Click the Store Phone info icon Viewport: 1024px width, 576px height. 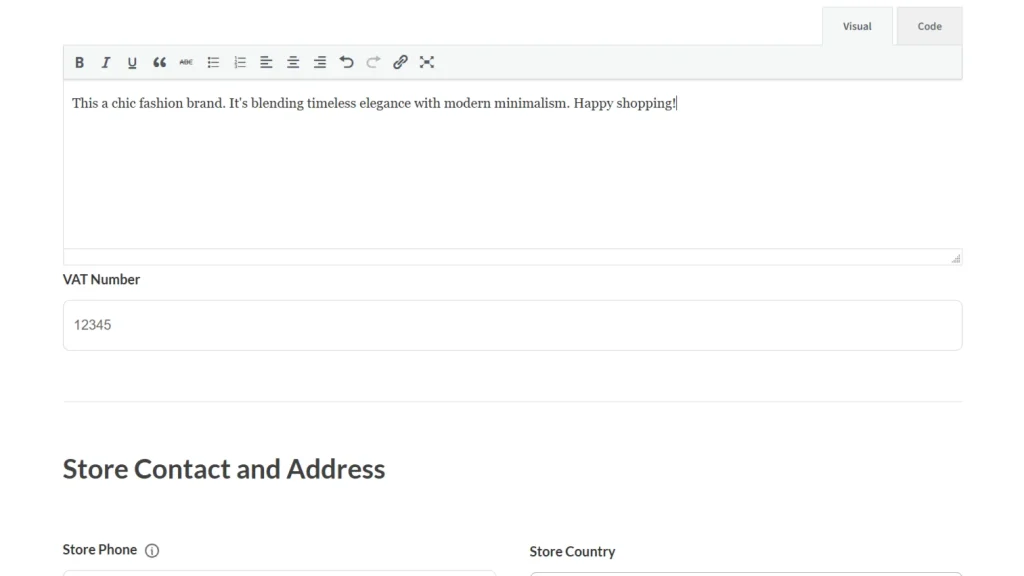(x=152, y=550)
